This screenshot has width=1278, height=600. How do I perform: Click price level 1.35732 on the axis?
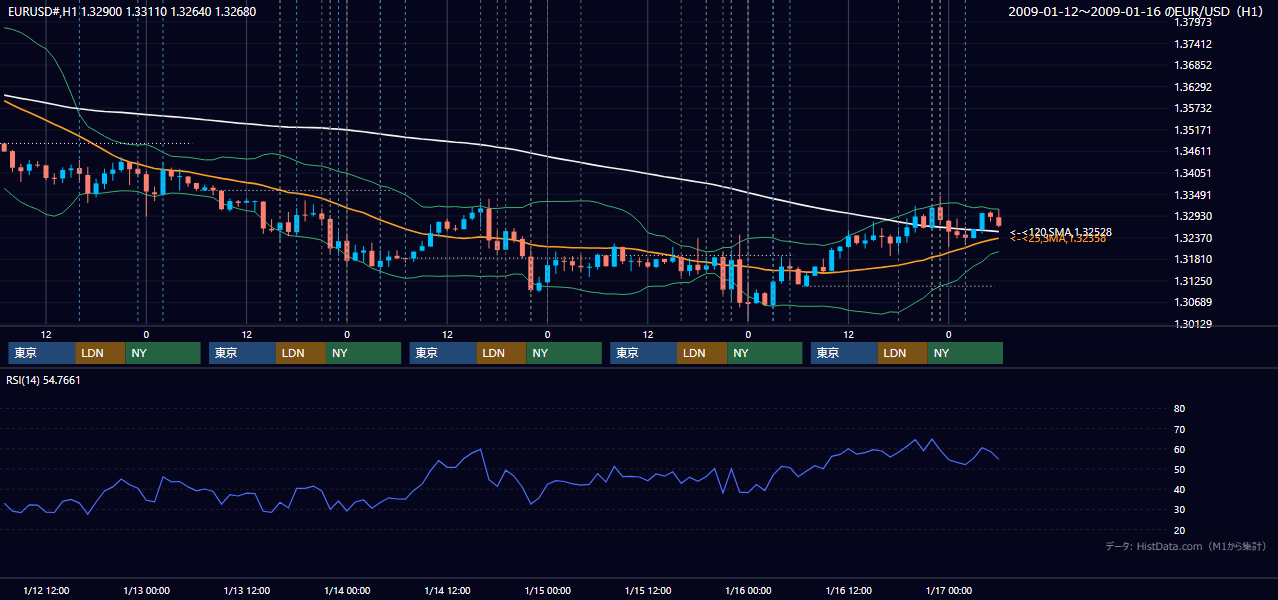1193,108
